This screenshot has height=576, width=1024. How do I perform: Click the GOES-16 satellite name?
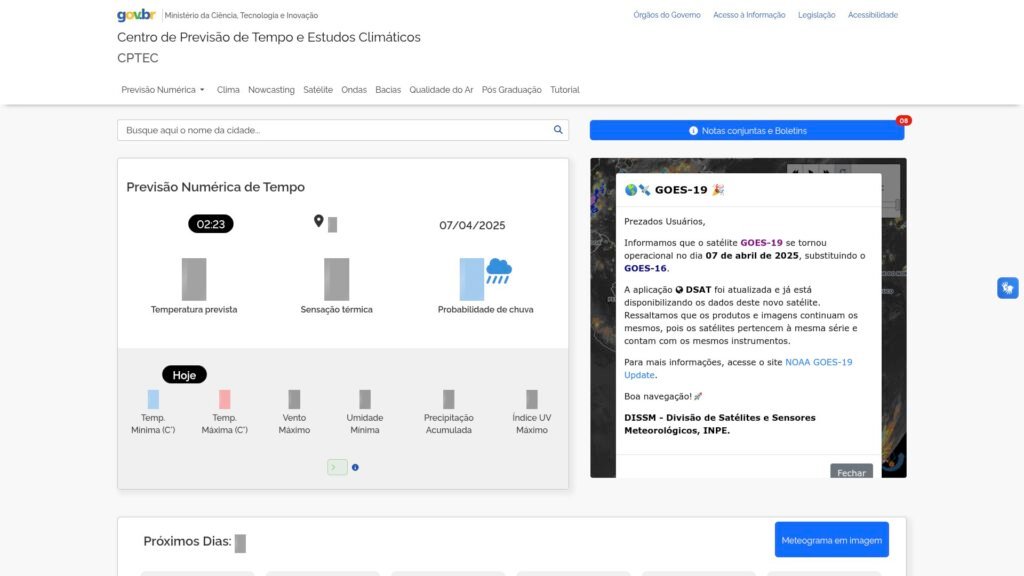pos(645,268)
